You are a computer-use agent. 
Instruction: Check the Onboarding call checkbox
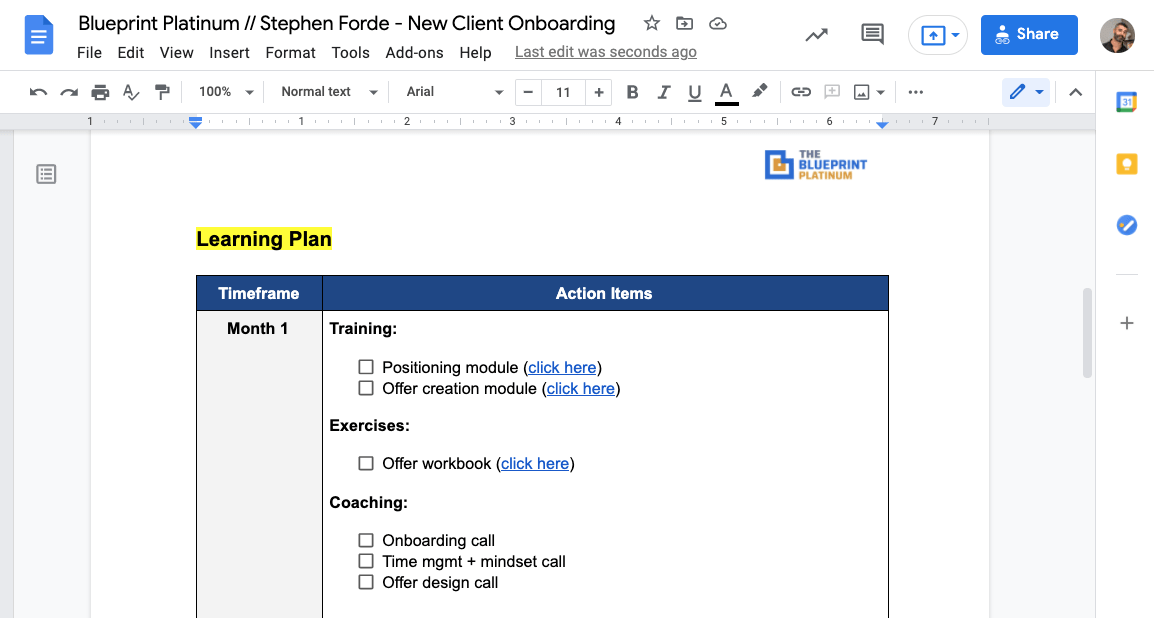[366, 540]
